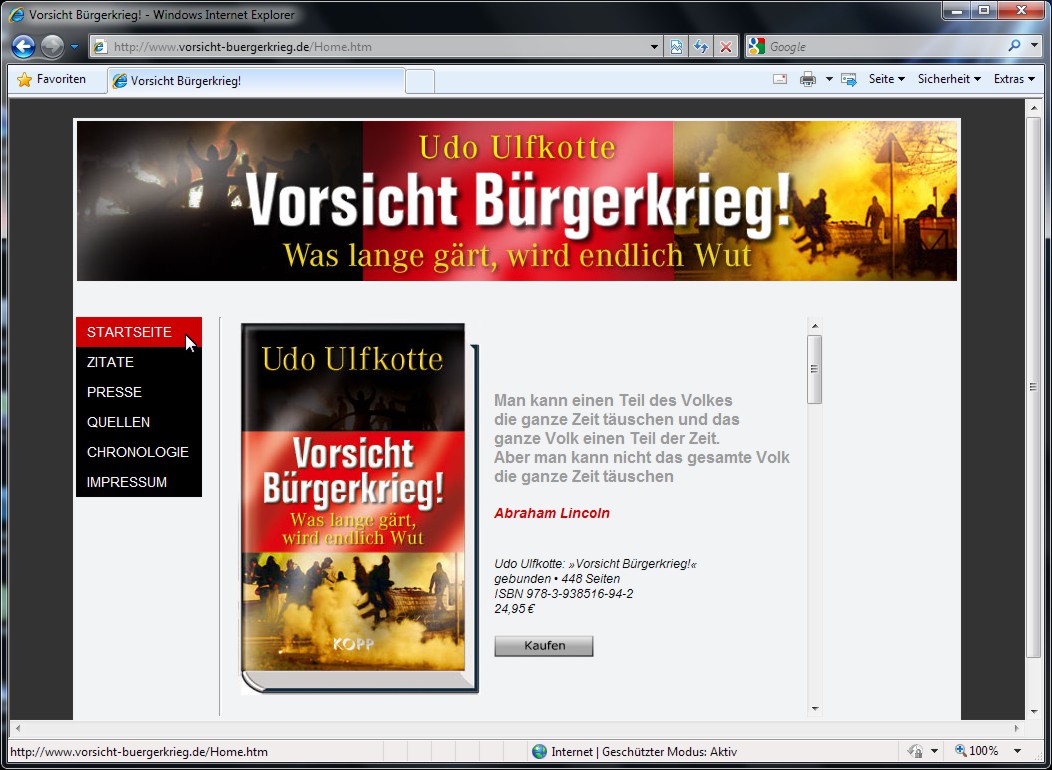1052x770 pixels.
Task: Click the feeds/web slice toolbar icon
Action: coord(849,79)
